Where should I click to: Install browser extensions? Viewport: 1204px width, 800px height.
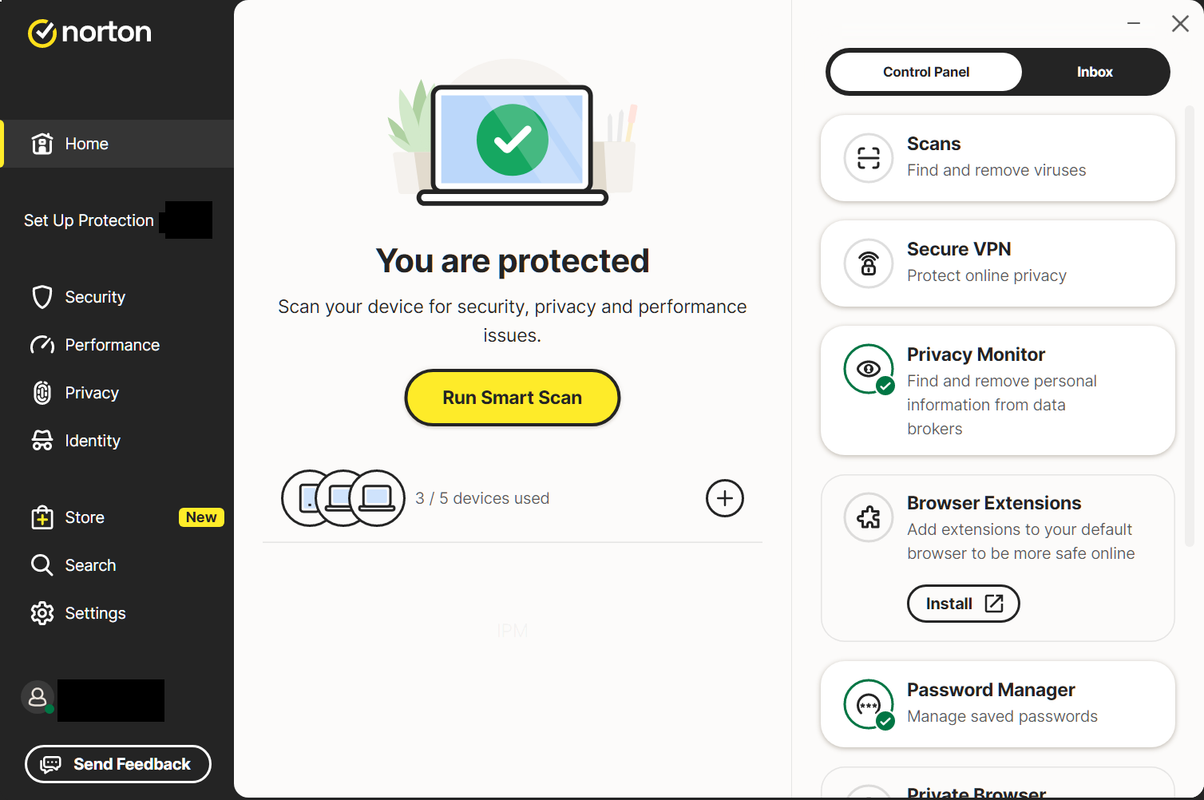(963, 604)
